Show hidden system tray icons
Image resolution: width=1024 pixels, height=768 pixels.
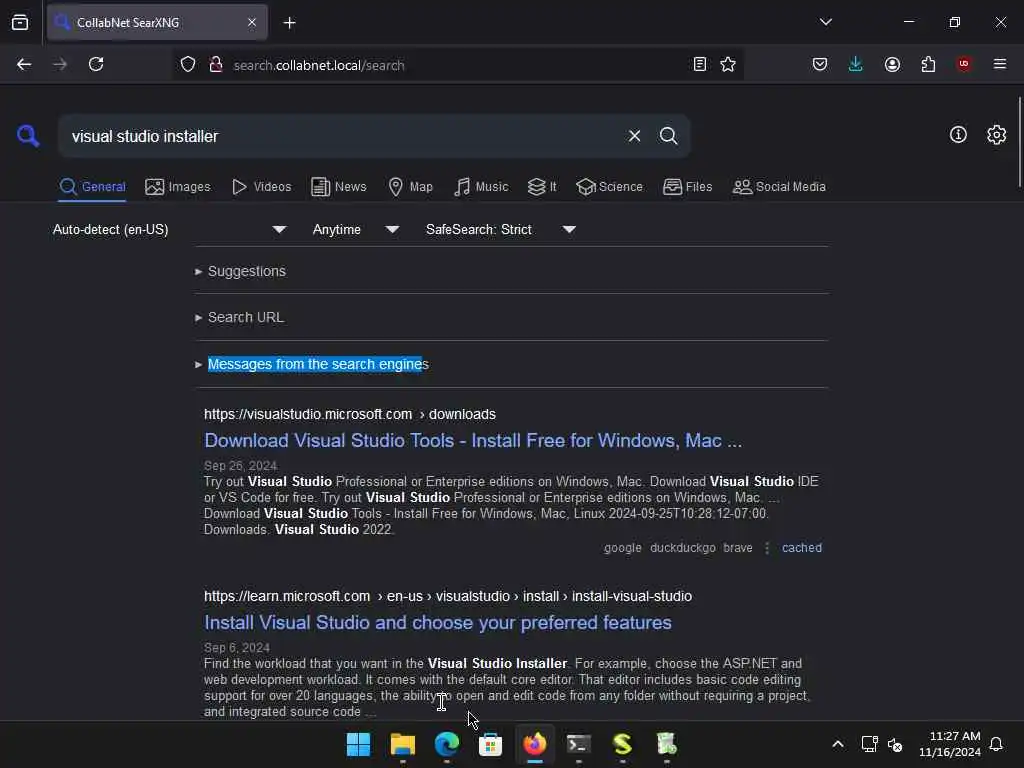[x=838, y=744]
